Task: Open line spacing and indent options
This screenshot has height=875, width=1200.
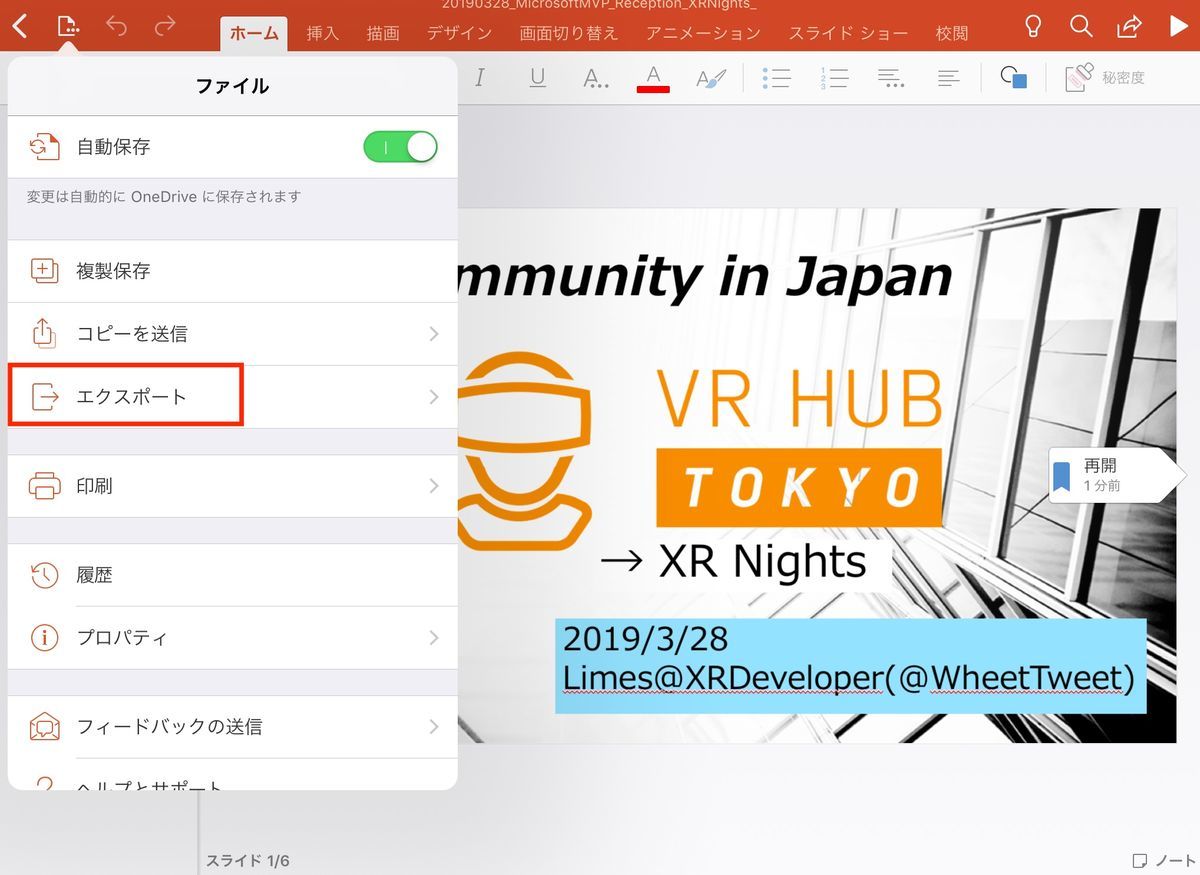Action: (891, 78)
